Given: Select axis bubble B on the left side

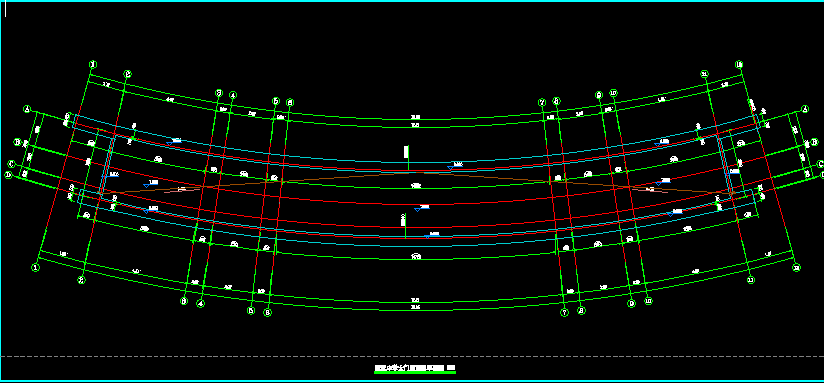Looking at the screenshot, I should point(17,142).
